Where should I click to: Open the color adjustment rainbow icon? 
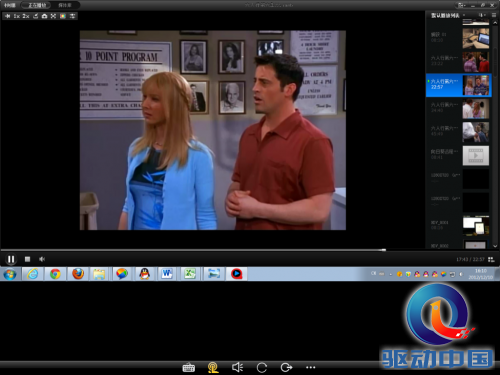click(x=63, y=16)
